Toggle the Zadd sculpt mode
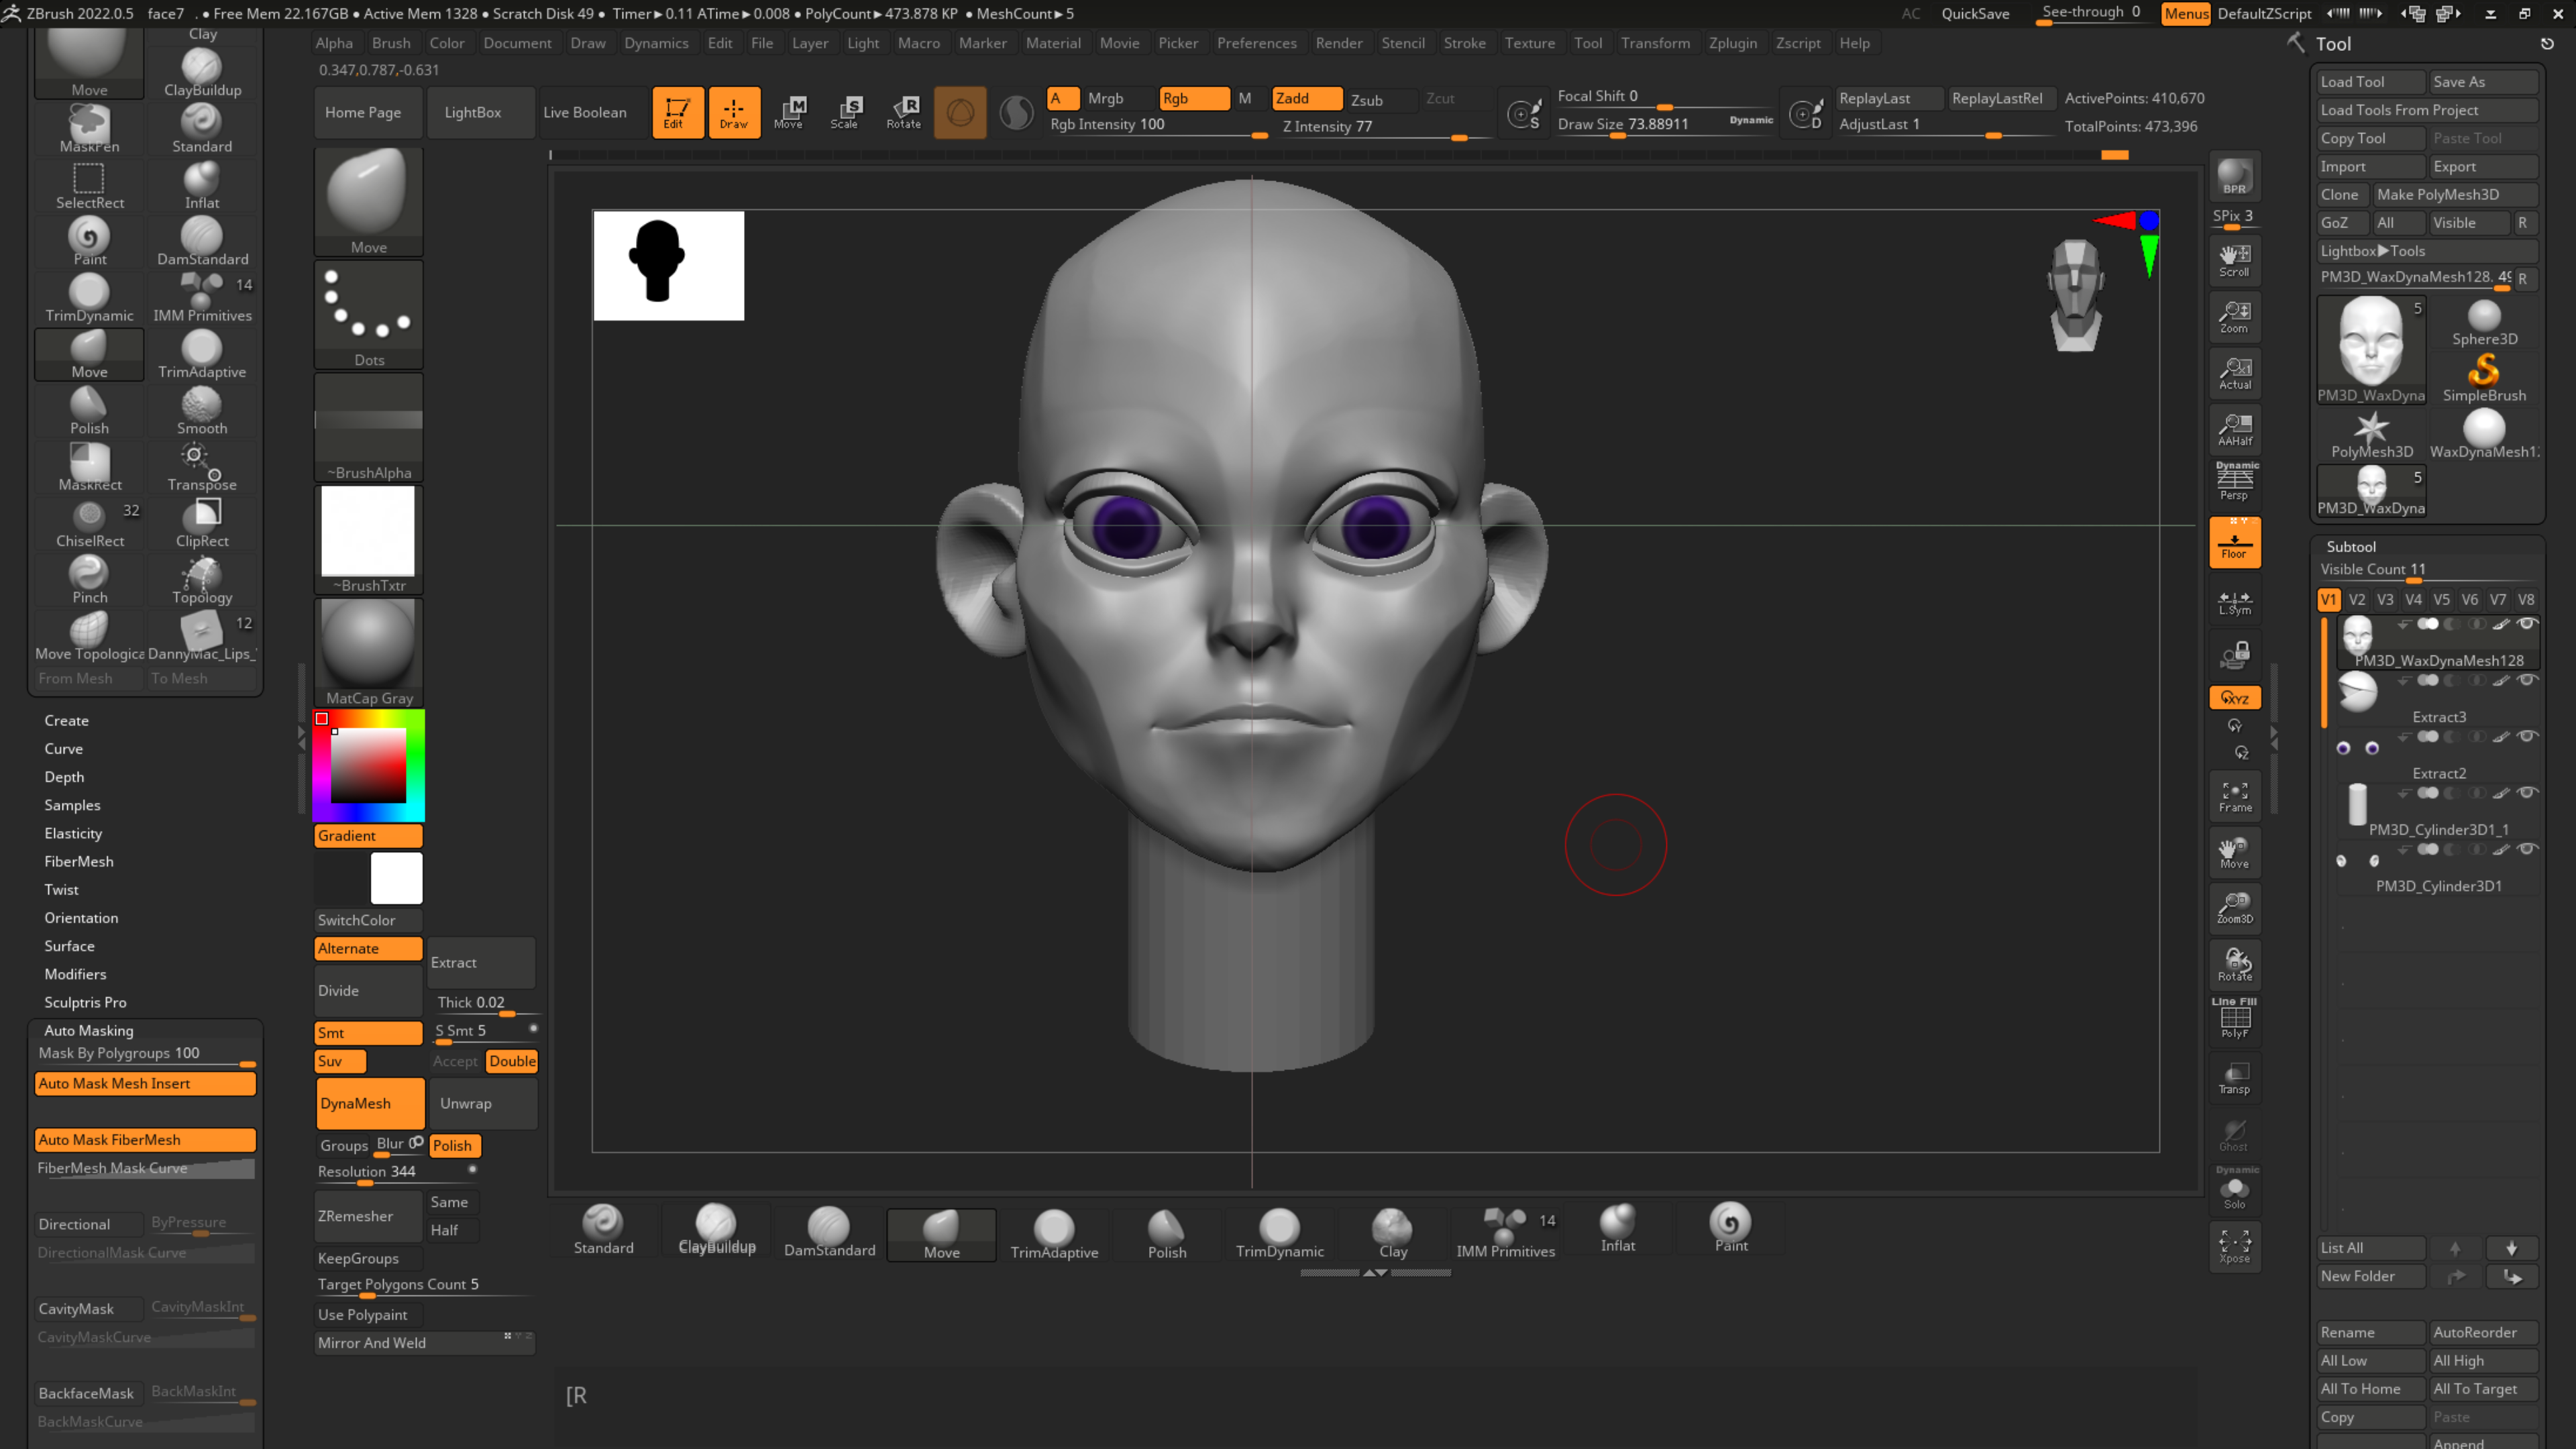This screenshot has height=1449, width=2576. tap(1305, 98)
